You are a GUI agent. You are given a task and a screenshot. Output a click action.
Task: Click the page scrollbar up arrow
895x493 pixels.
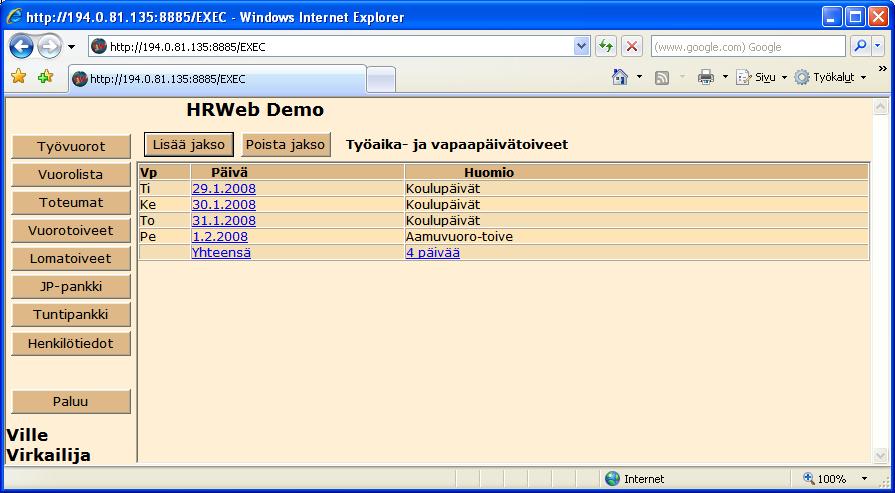pos(881,107)
